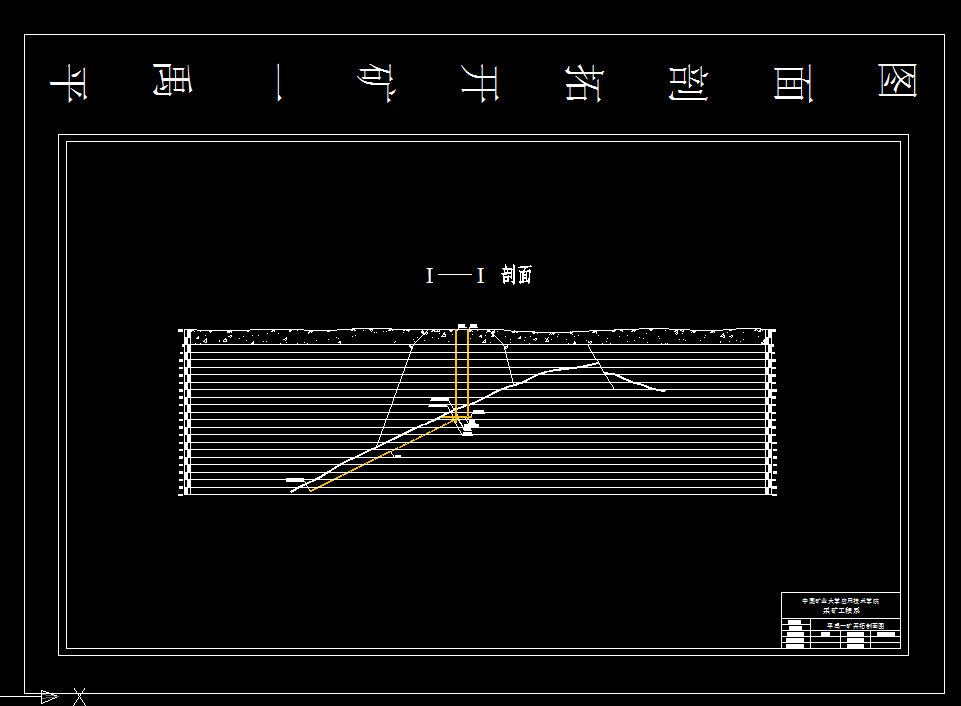The width and height of the screenshot is (961, 706).
Task: Click the large title character 禹
Action: [x=172, y=80]
